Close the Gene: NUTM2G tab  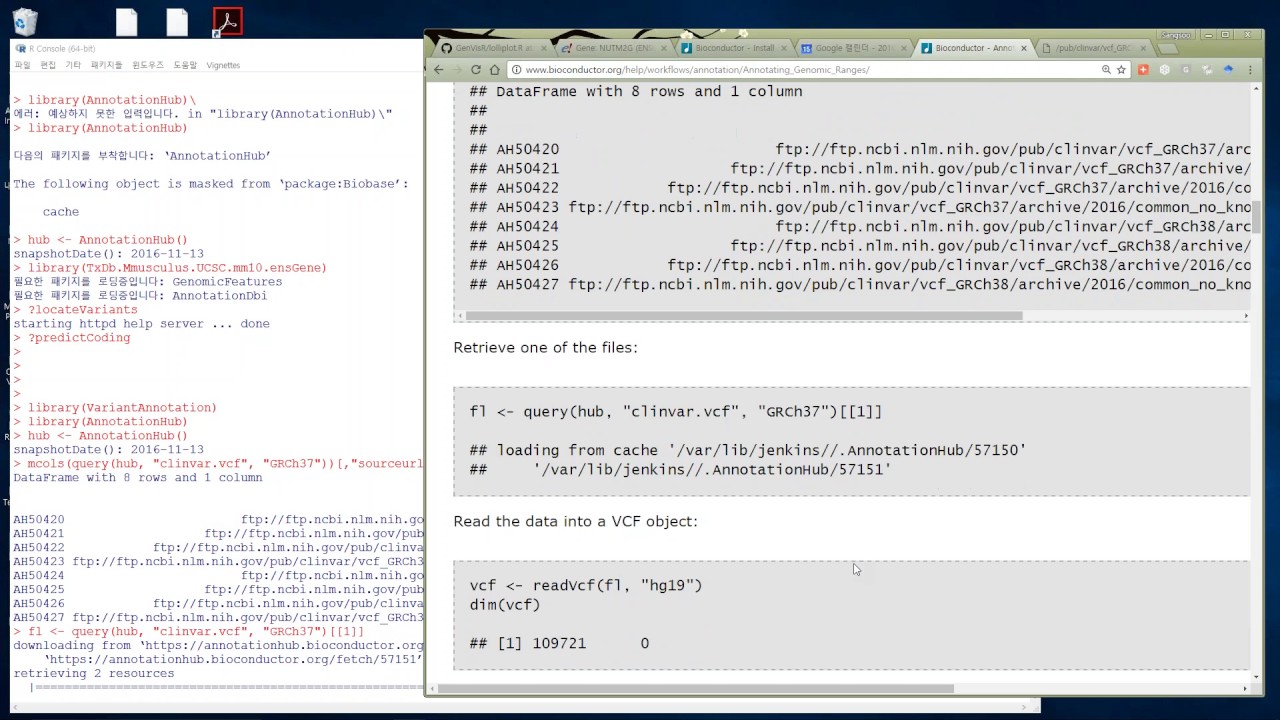665,47
